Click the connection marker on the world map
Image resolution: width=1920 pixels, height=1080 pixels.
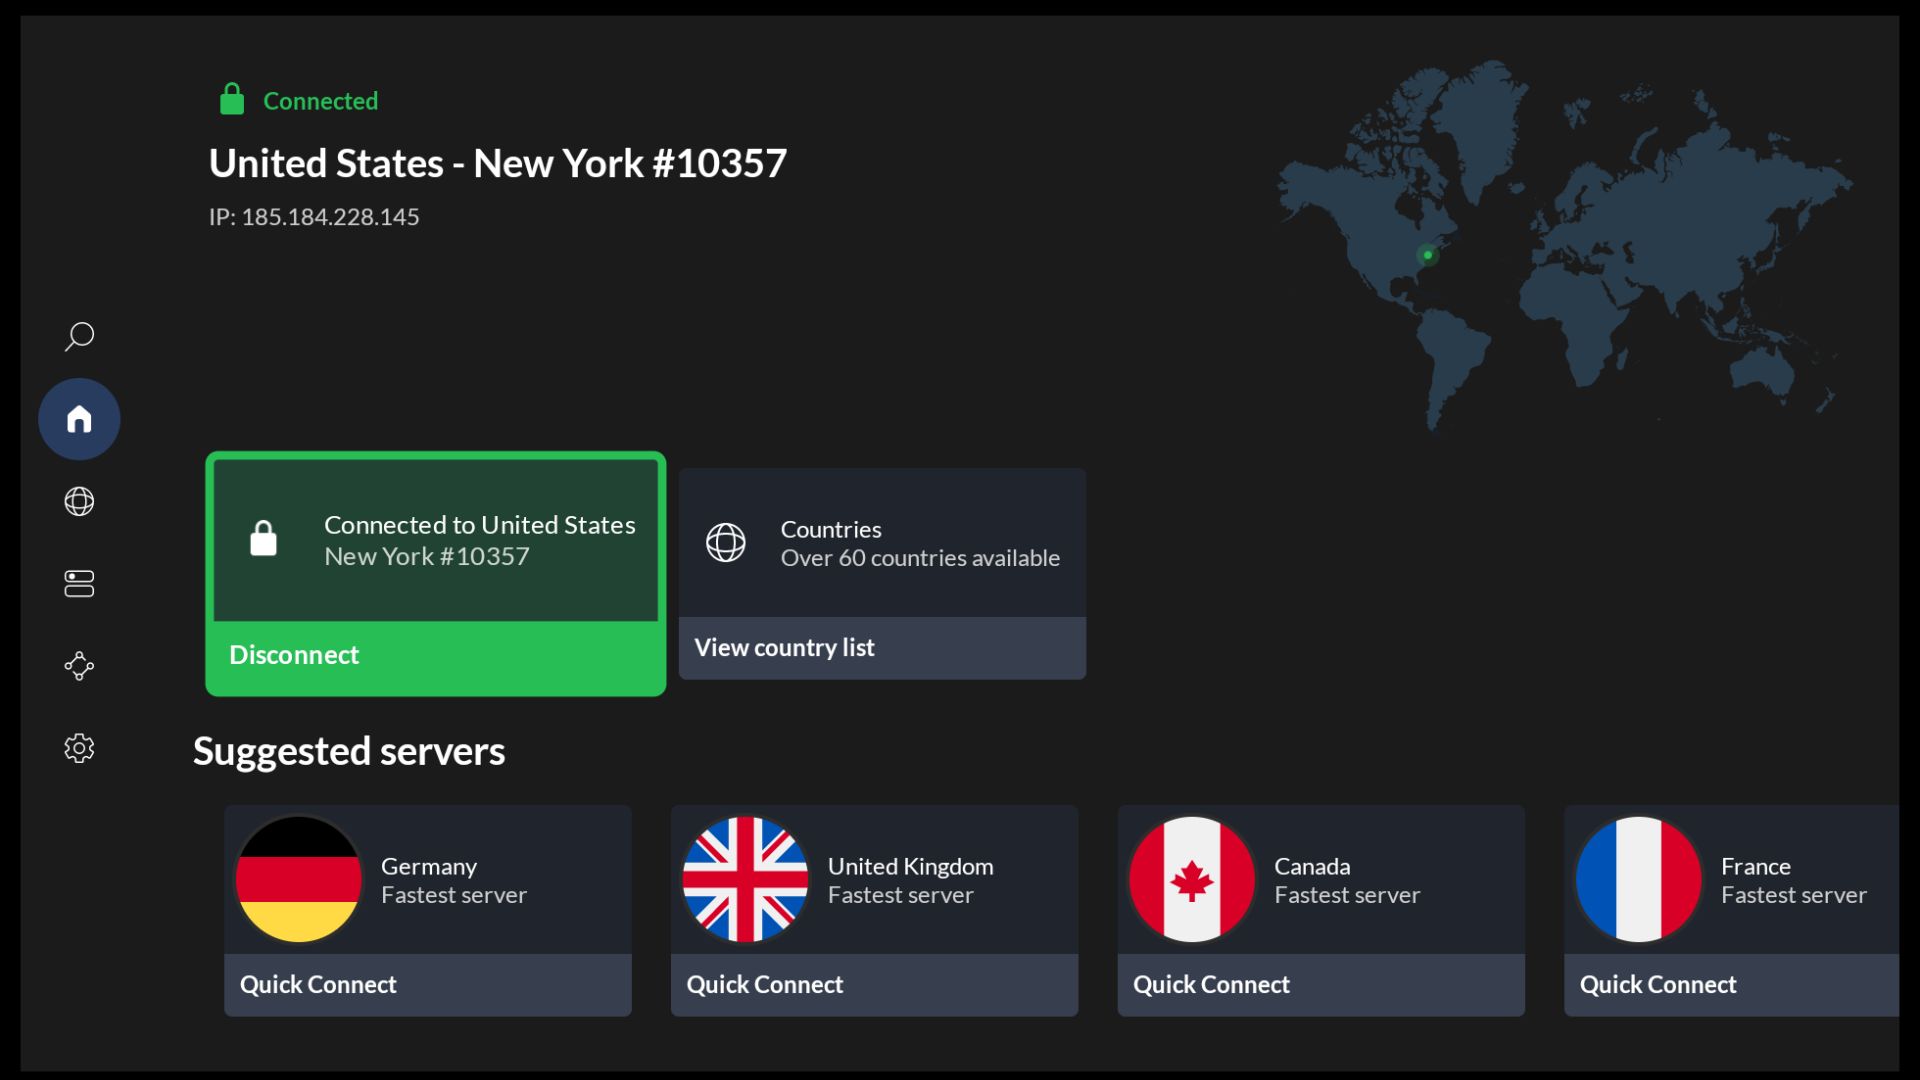(x=1428, y=255)
